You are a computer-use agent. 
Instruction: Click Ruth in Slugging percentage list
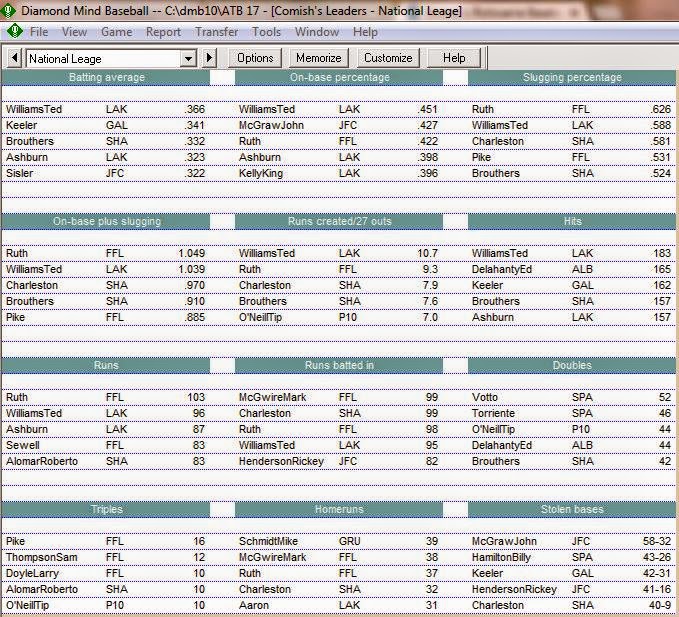(482, 110)
